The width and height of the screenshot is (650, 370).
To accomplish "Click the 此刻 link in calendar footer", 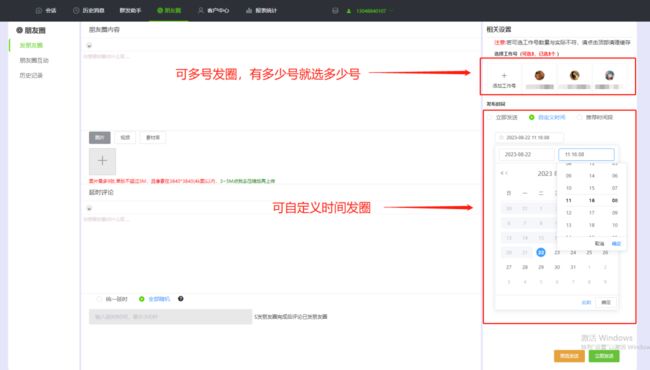I will click(x=586, y=302).
